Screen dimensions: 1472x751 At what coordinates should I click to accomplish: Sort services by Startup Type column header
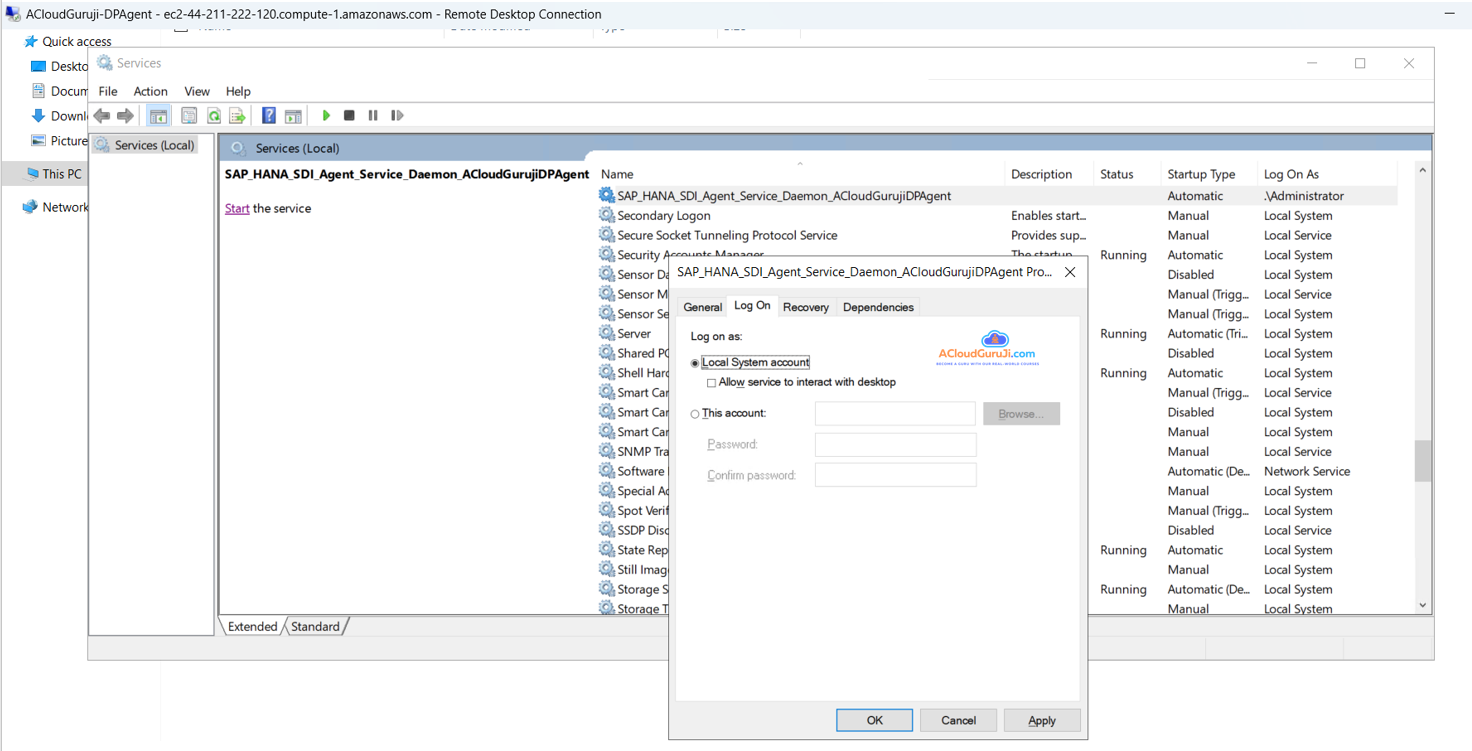pos(1200,174)
